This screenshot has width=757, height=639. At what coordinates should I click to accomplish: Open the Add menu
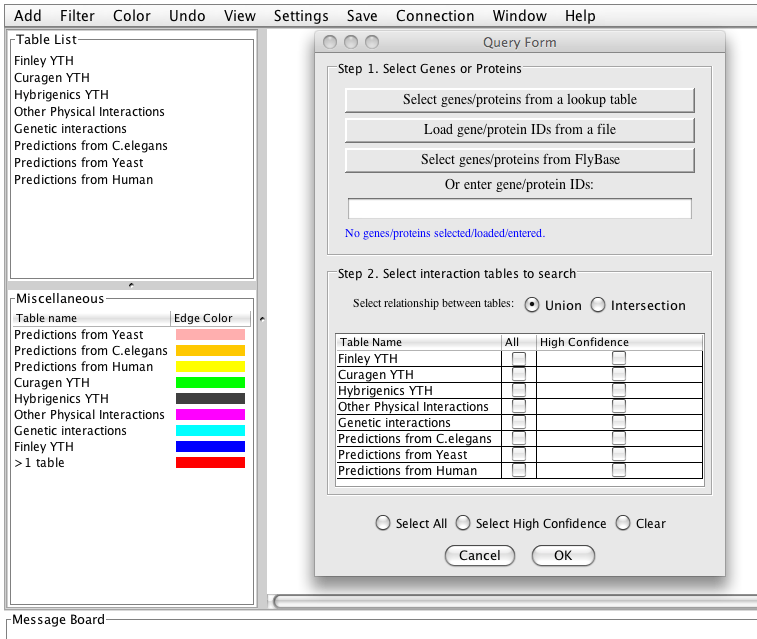tap(28, 16)
